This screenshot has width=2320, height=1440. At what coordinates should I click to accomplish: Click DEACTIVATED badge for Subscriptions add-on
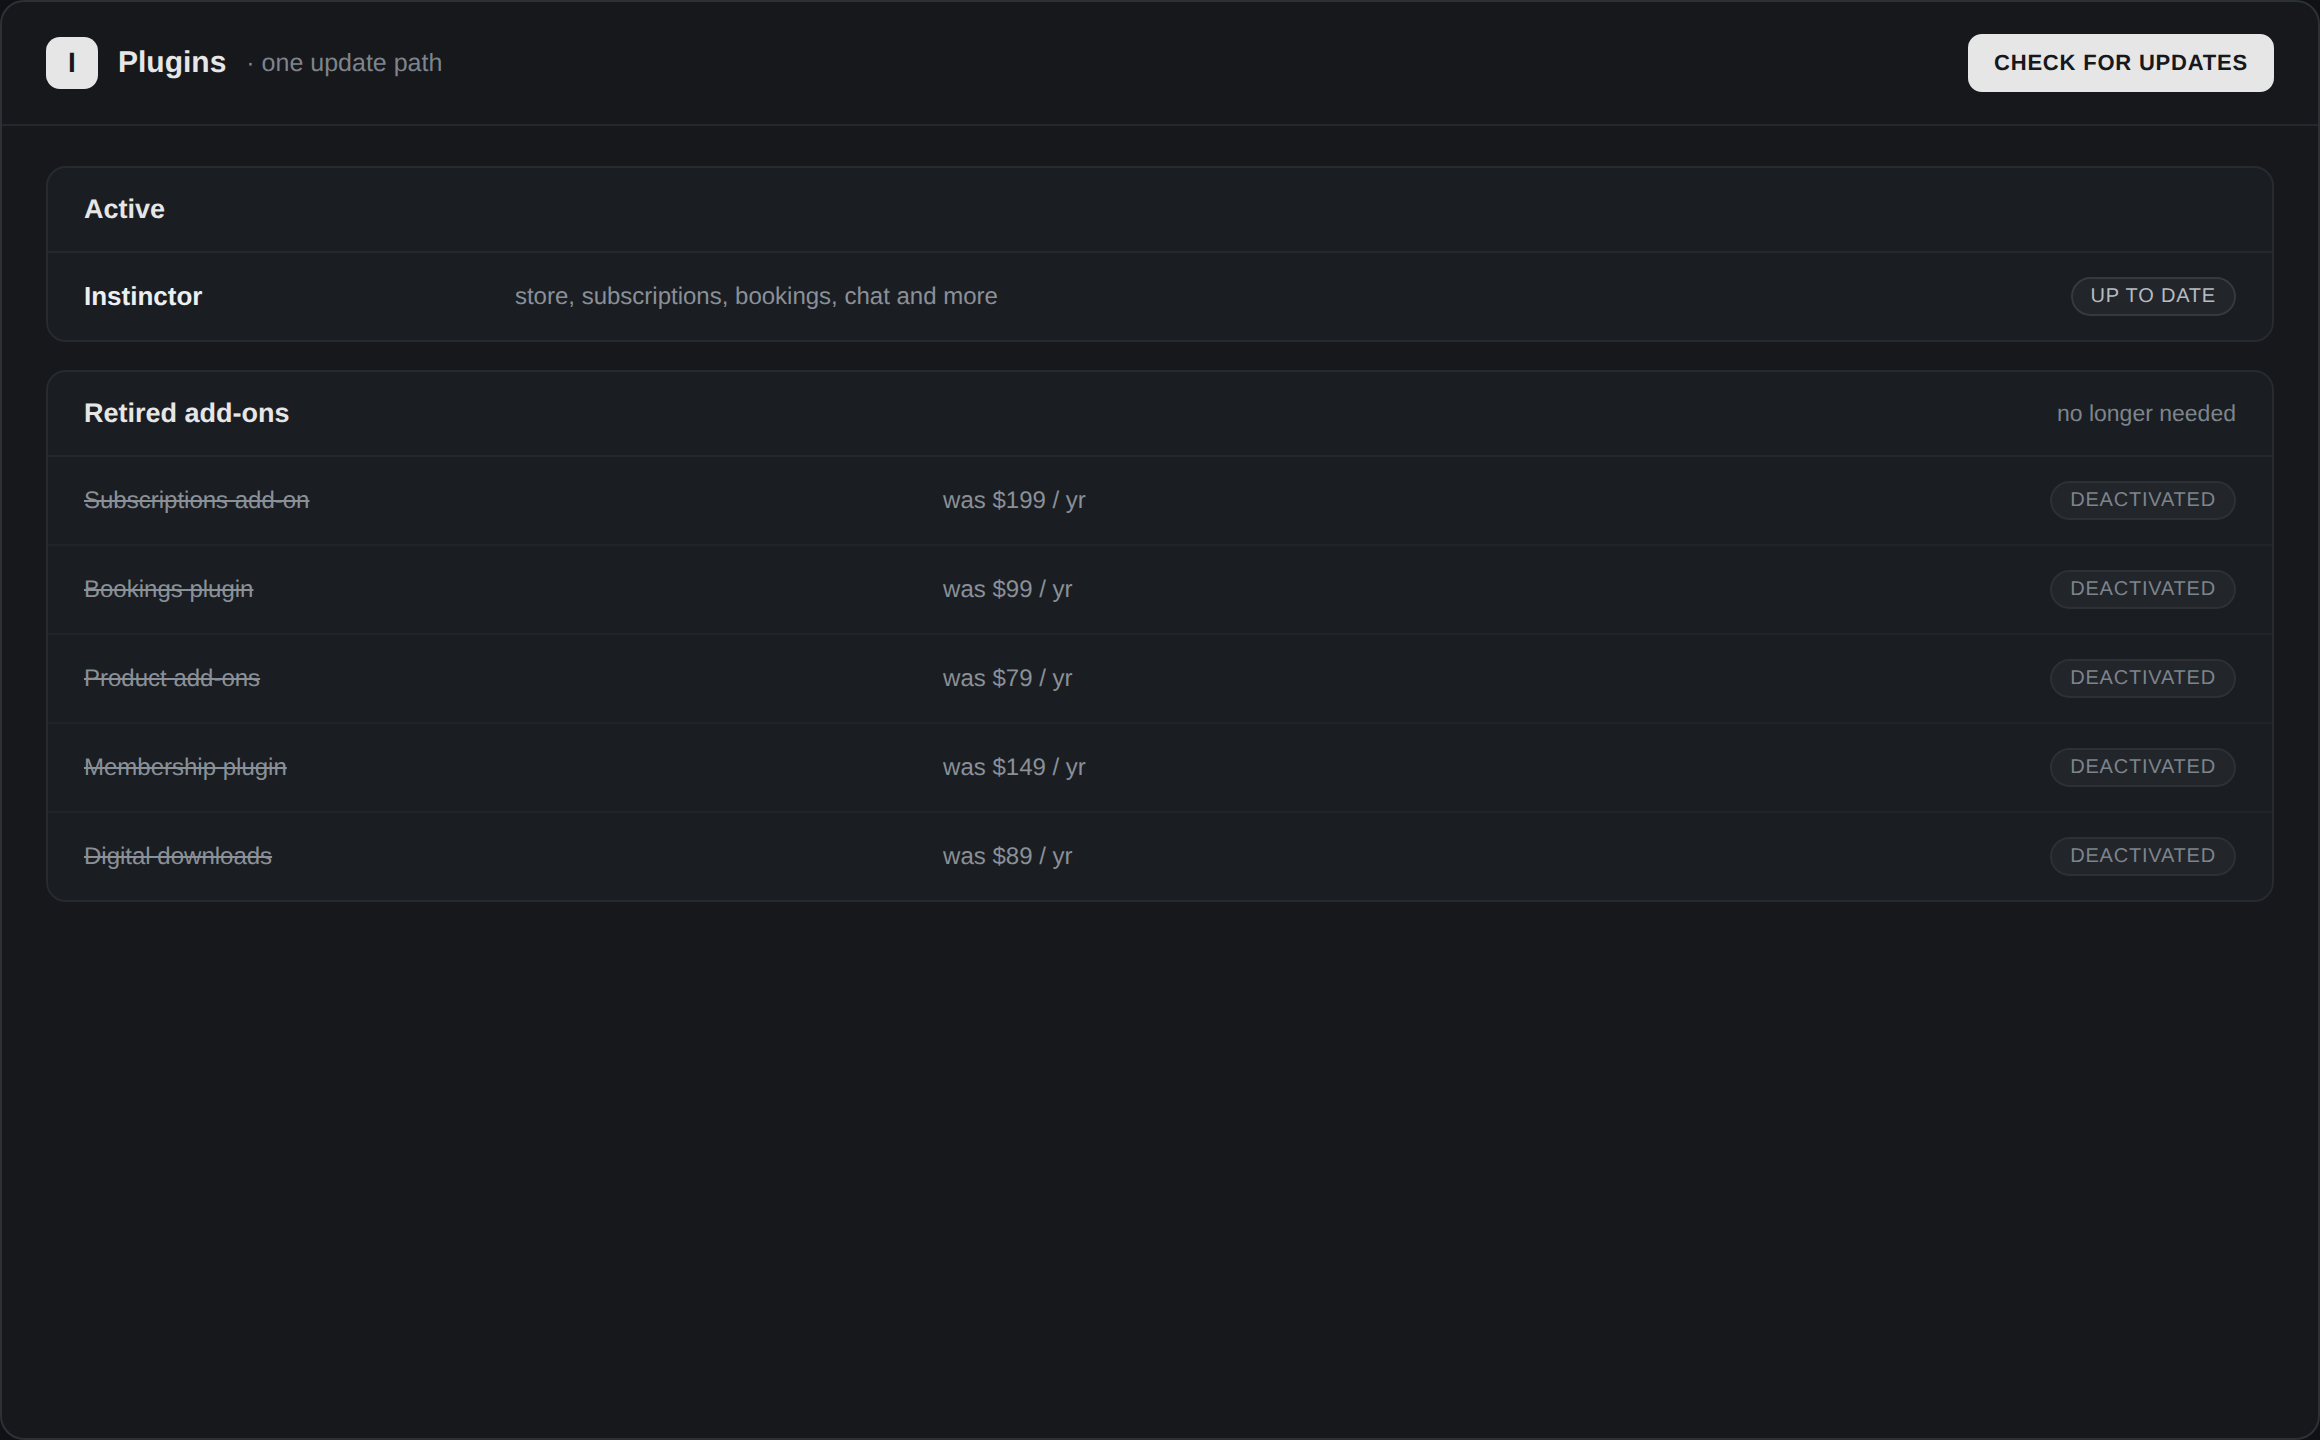click(x=2142, y=500)
